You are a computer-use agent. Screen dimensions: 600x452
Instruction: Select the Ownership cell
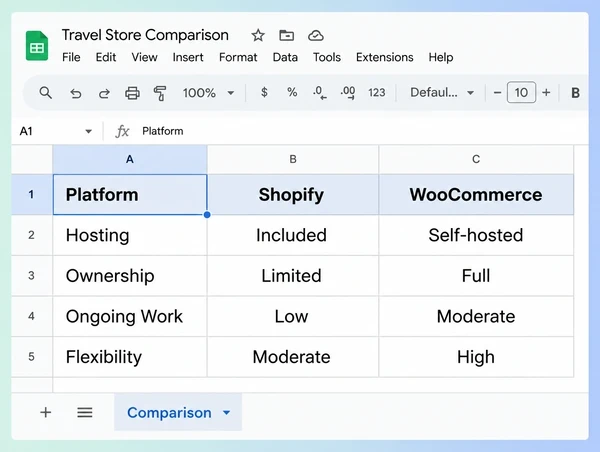[130, 276]
